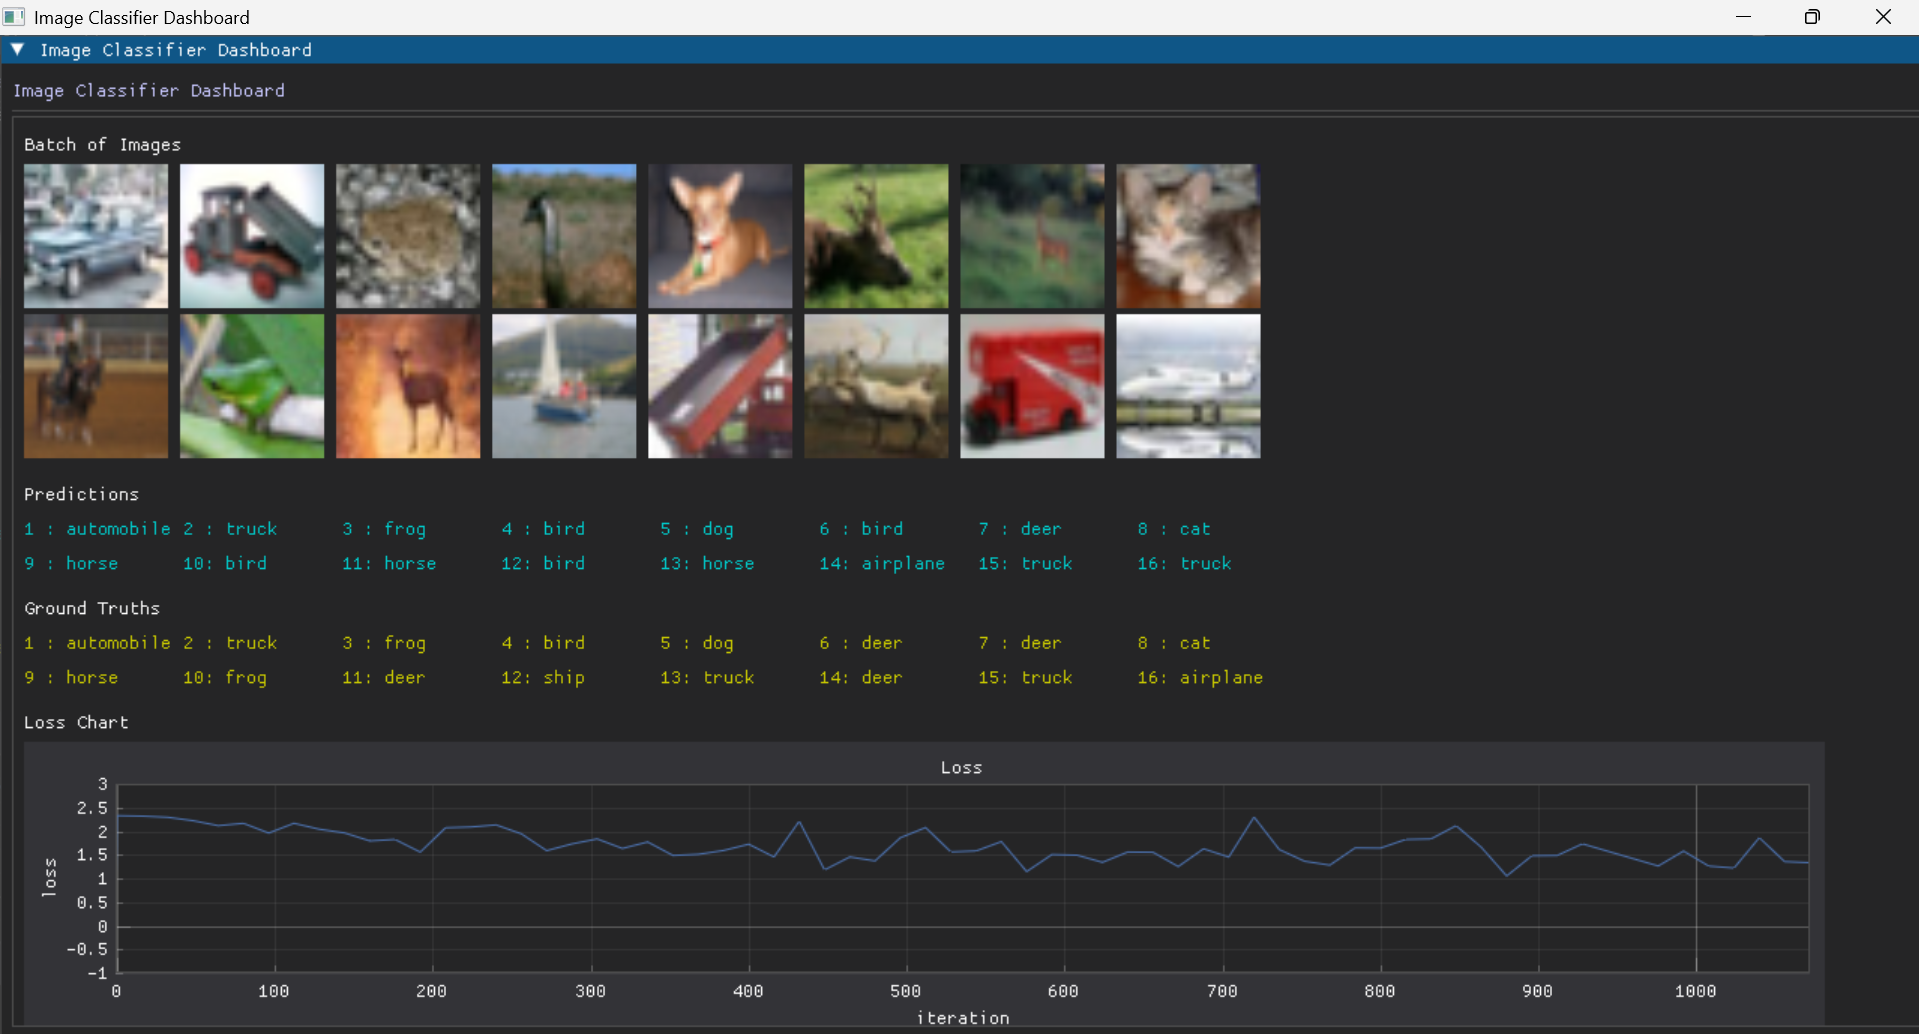Click the airplane image in the bottom row
The width and height of the screenshot is (1919, 1034).
coord(1187,386)
